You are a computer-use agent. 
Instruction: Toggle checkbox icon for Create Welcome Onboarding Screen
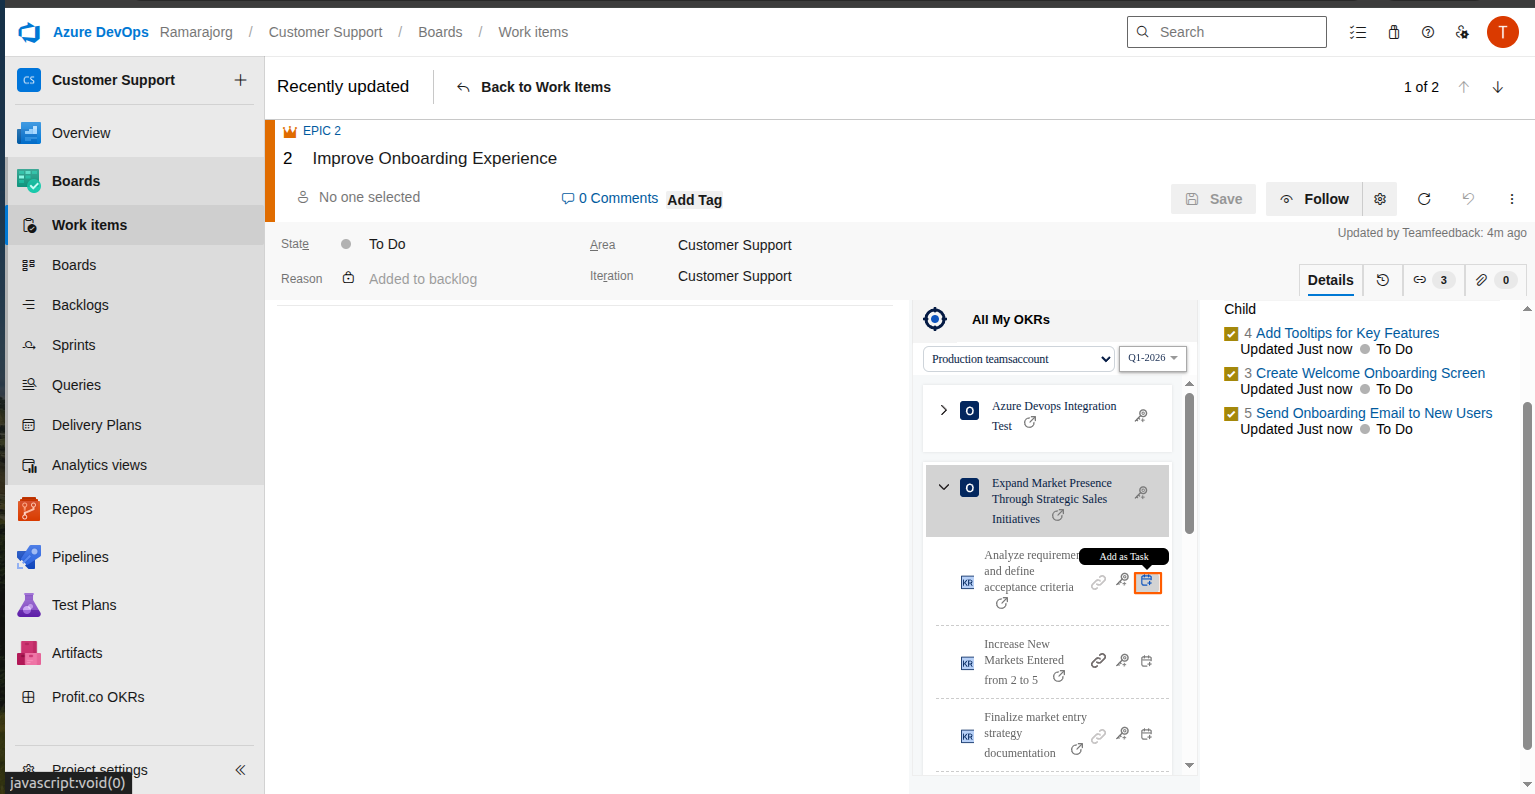[x=1231, y=374]
